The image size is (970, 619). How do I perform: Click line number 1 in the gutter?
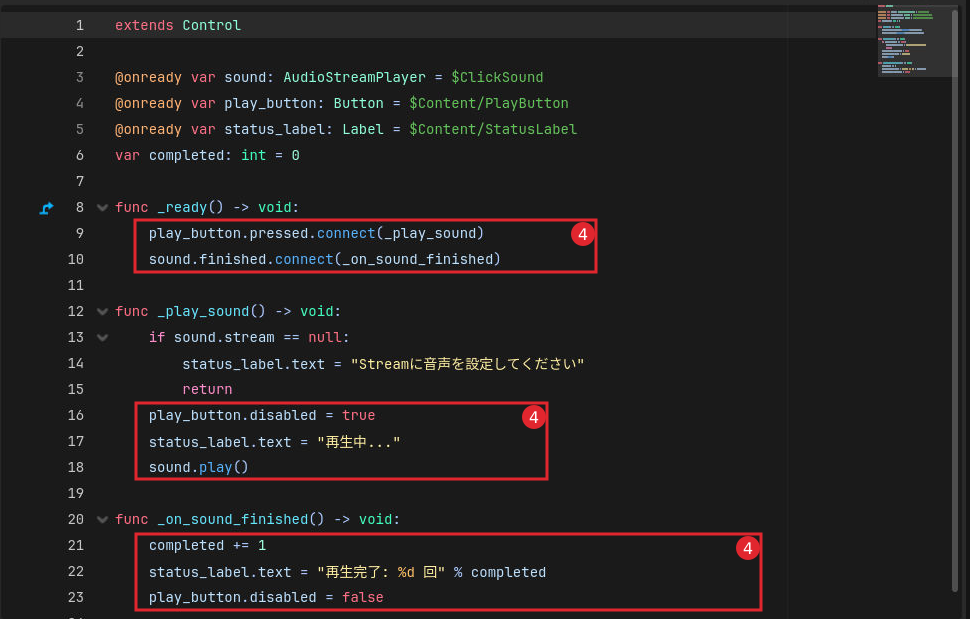click(x=80, y=25)
